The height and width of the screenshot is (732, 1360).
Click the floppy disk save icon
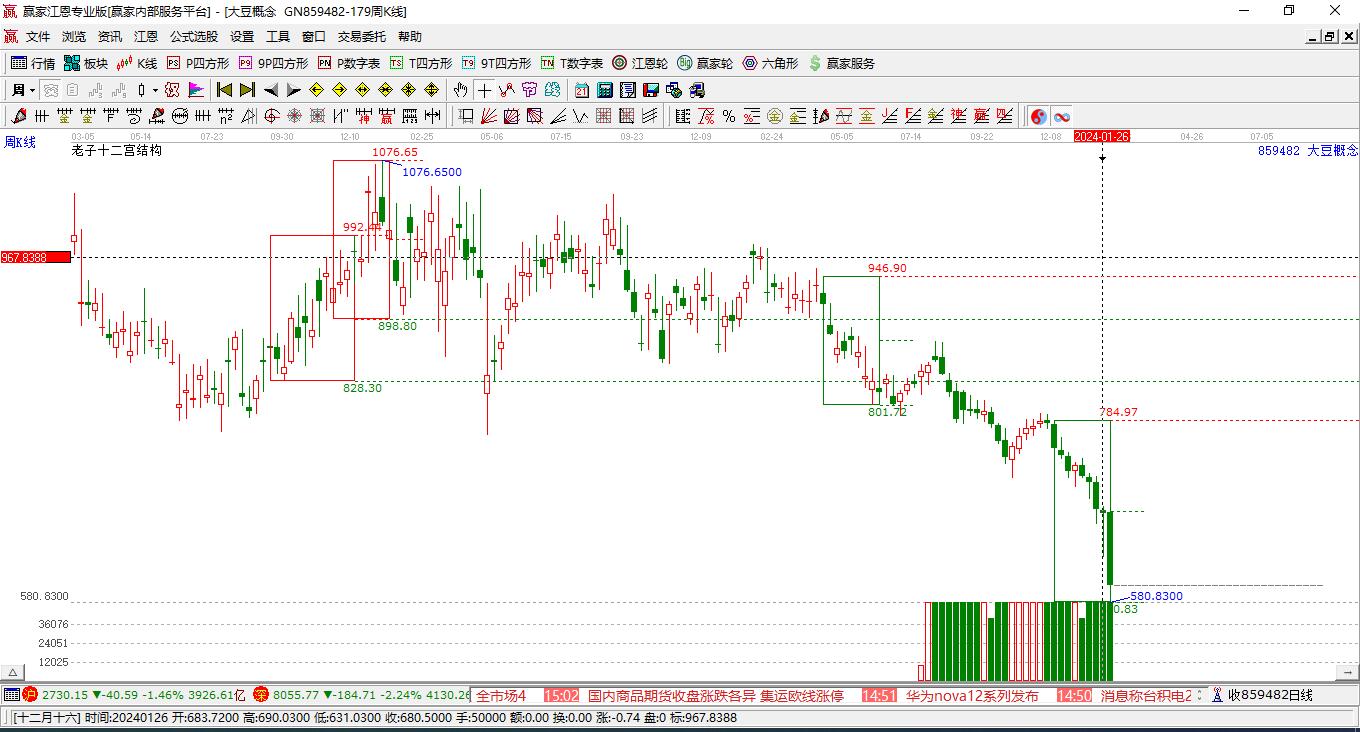[x=651, y=90]
